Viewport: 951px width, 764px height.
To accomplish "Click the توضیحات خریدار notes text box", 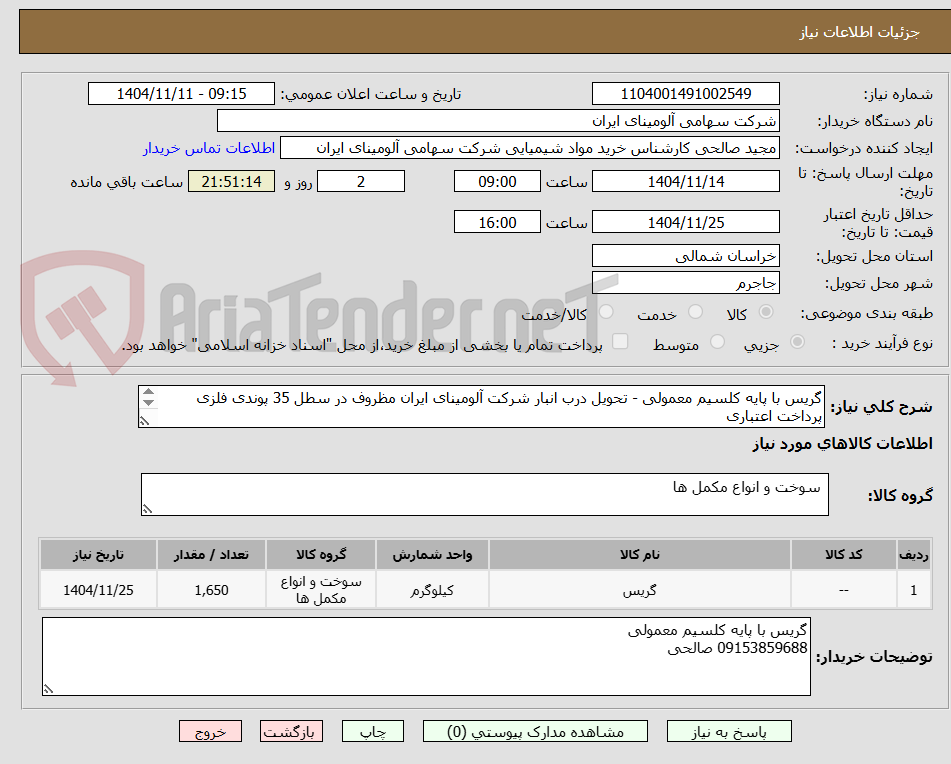I will [x=426, y=657].
